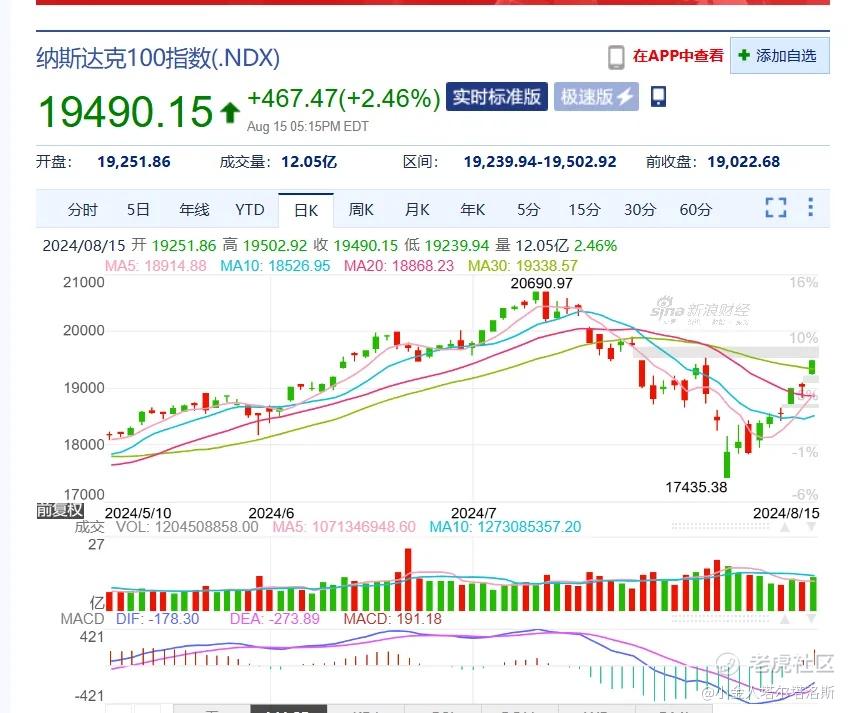851x713 pixels.
Task: Click the mobile icon after 极速版
Action: [658, 97]
